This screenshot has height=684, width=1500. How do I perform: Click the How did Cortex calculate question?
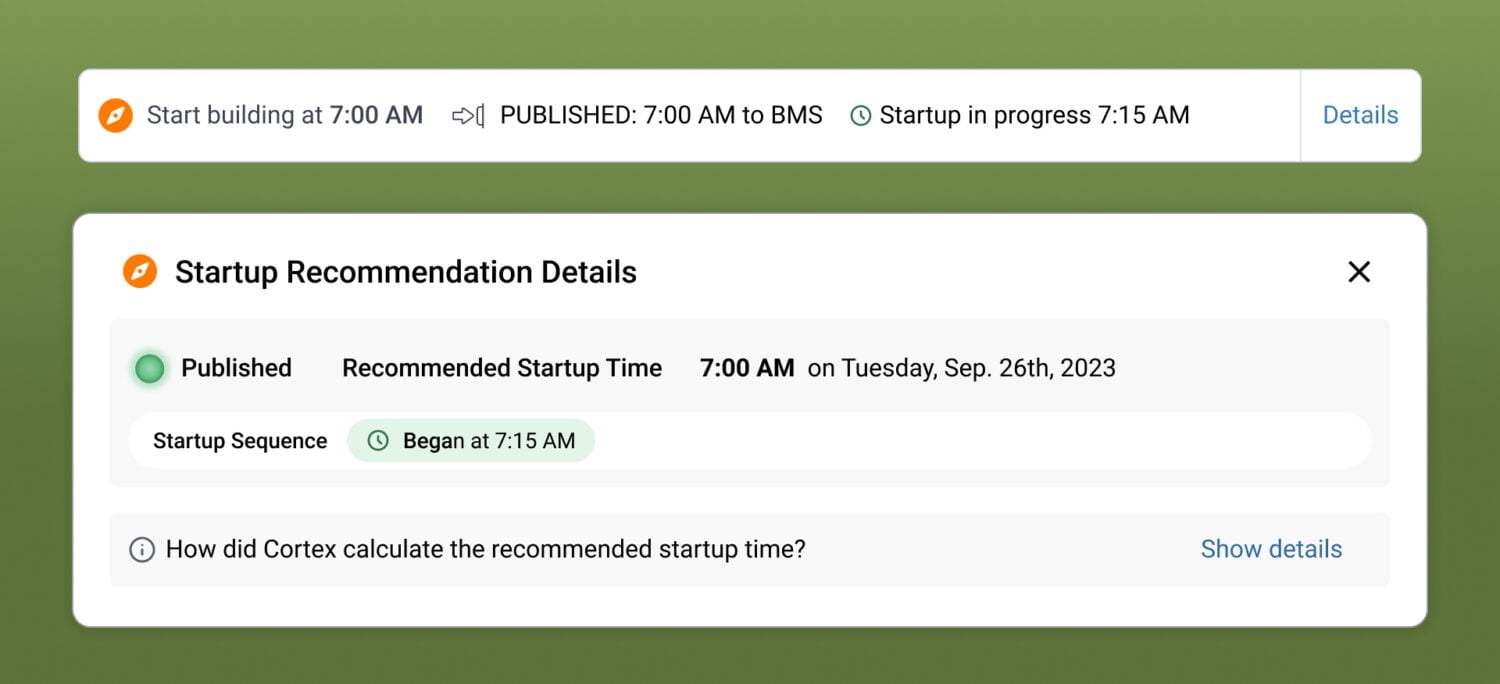coord(485,549)
